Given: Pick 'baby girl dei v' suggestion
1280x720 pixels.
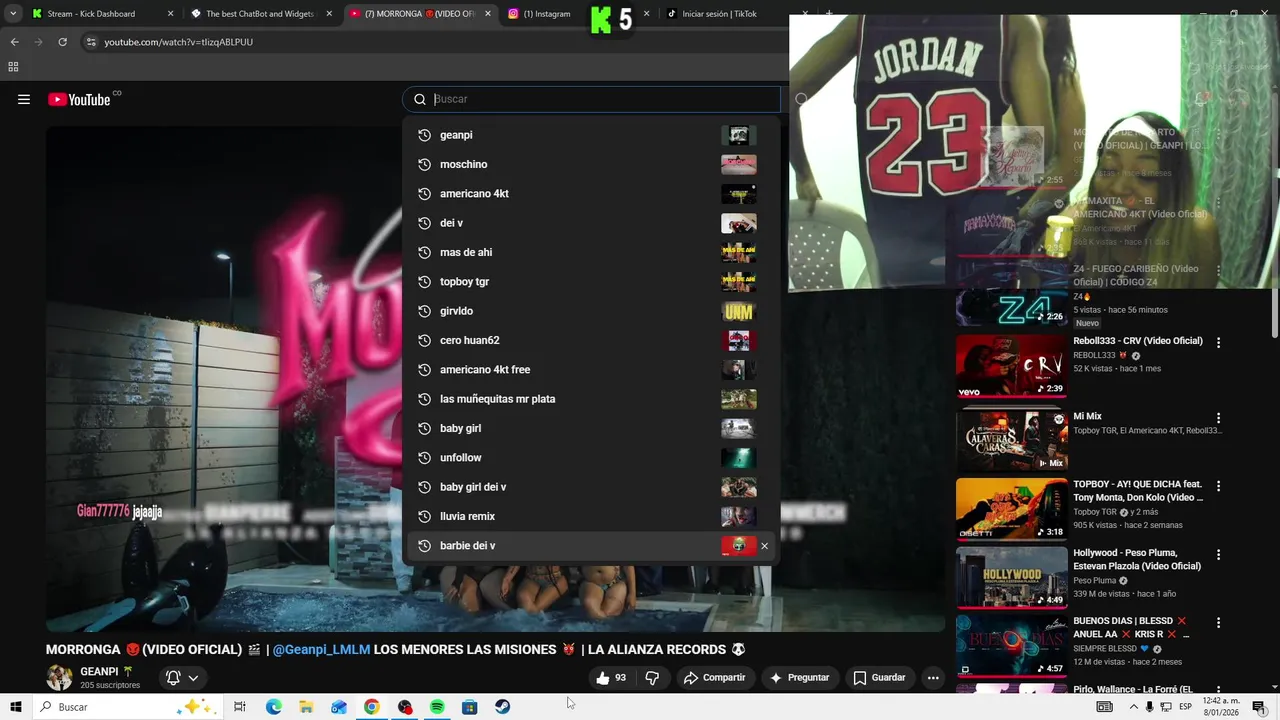Looking at the screenshot, I should (591, 487).
